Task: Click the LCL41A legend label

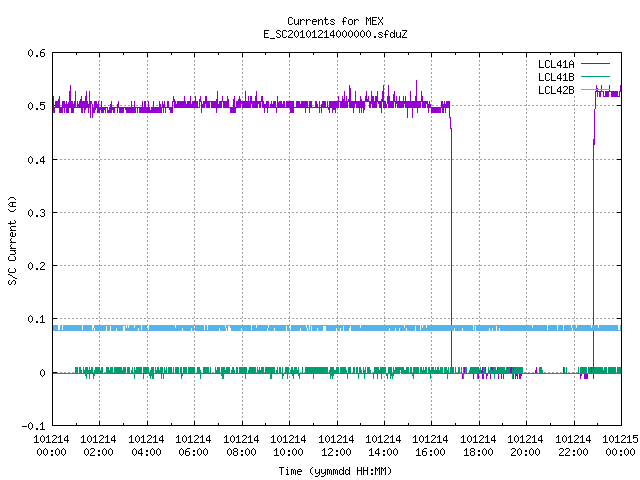Action: click(x=556, y=64)
